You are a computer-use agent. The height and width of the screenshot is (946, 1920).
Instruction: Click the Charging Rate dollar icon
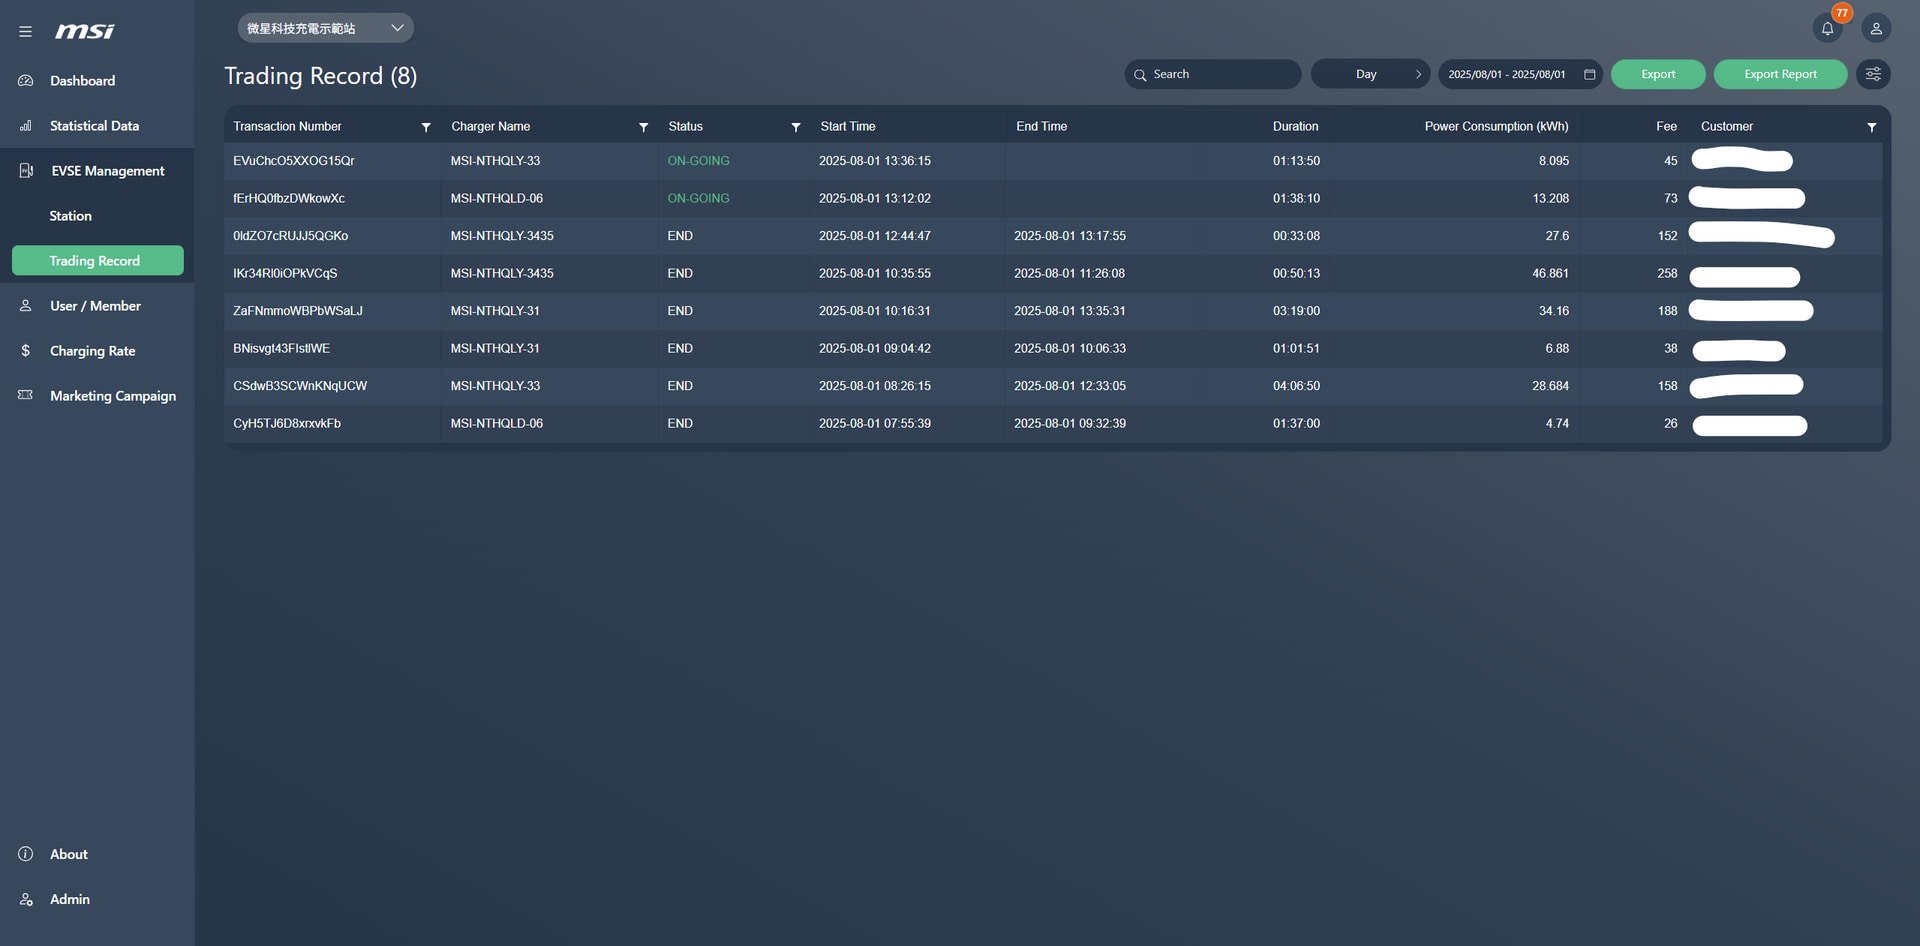(x=26, y=350)
